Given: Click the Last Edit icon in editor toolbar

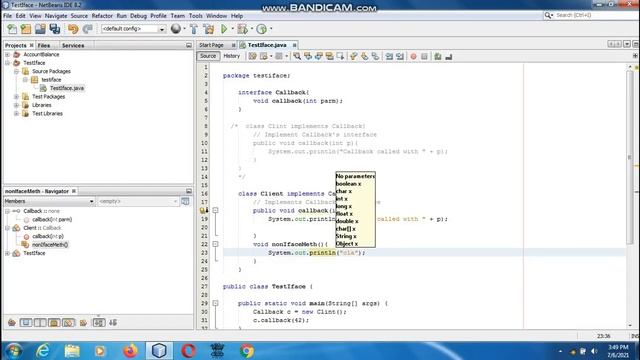Looking at the screenshot, I should point(253,56).
